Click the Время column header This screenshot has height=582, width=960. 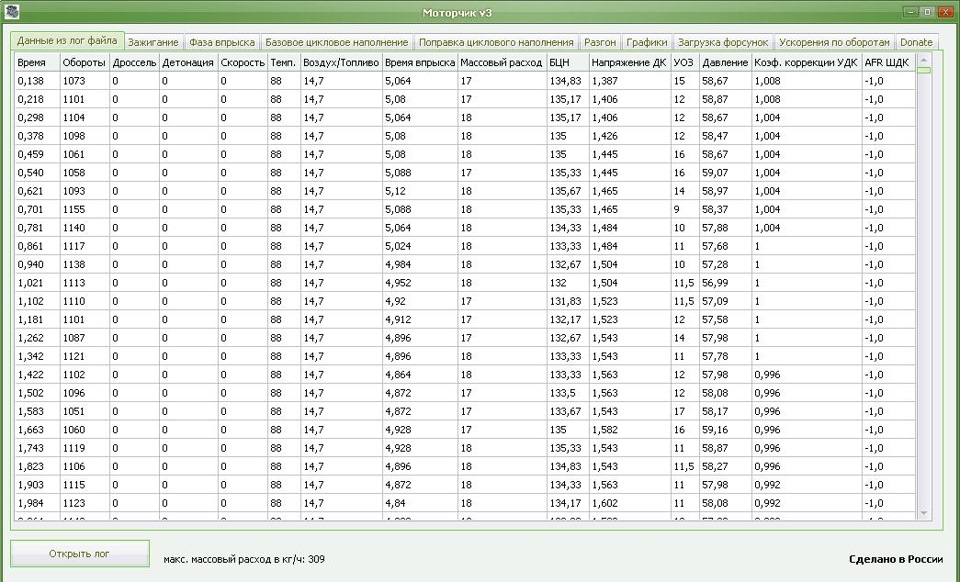(x=37, y=62)
